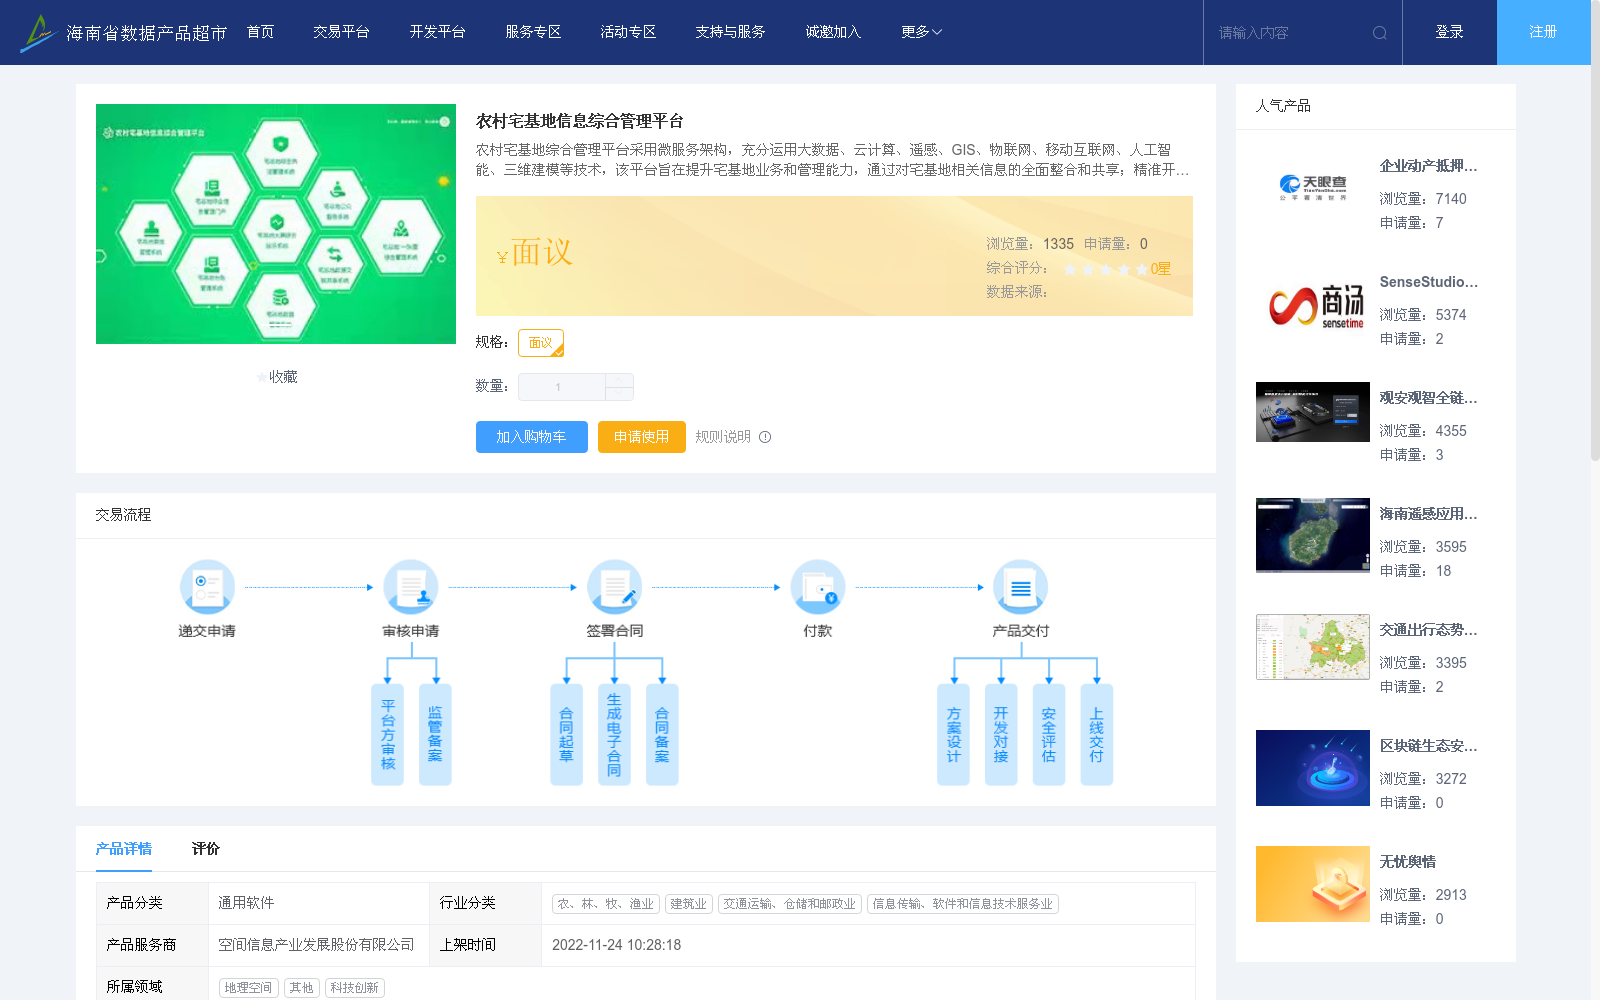Click the 收藏 label
The width and height of the screenshot is (1600, 1000).
(x=283, y=377)
